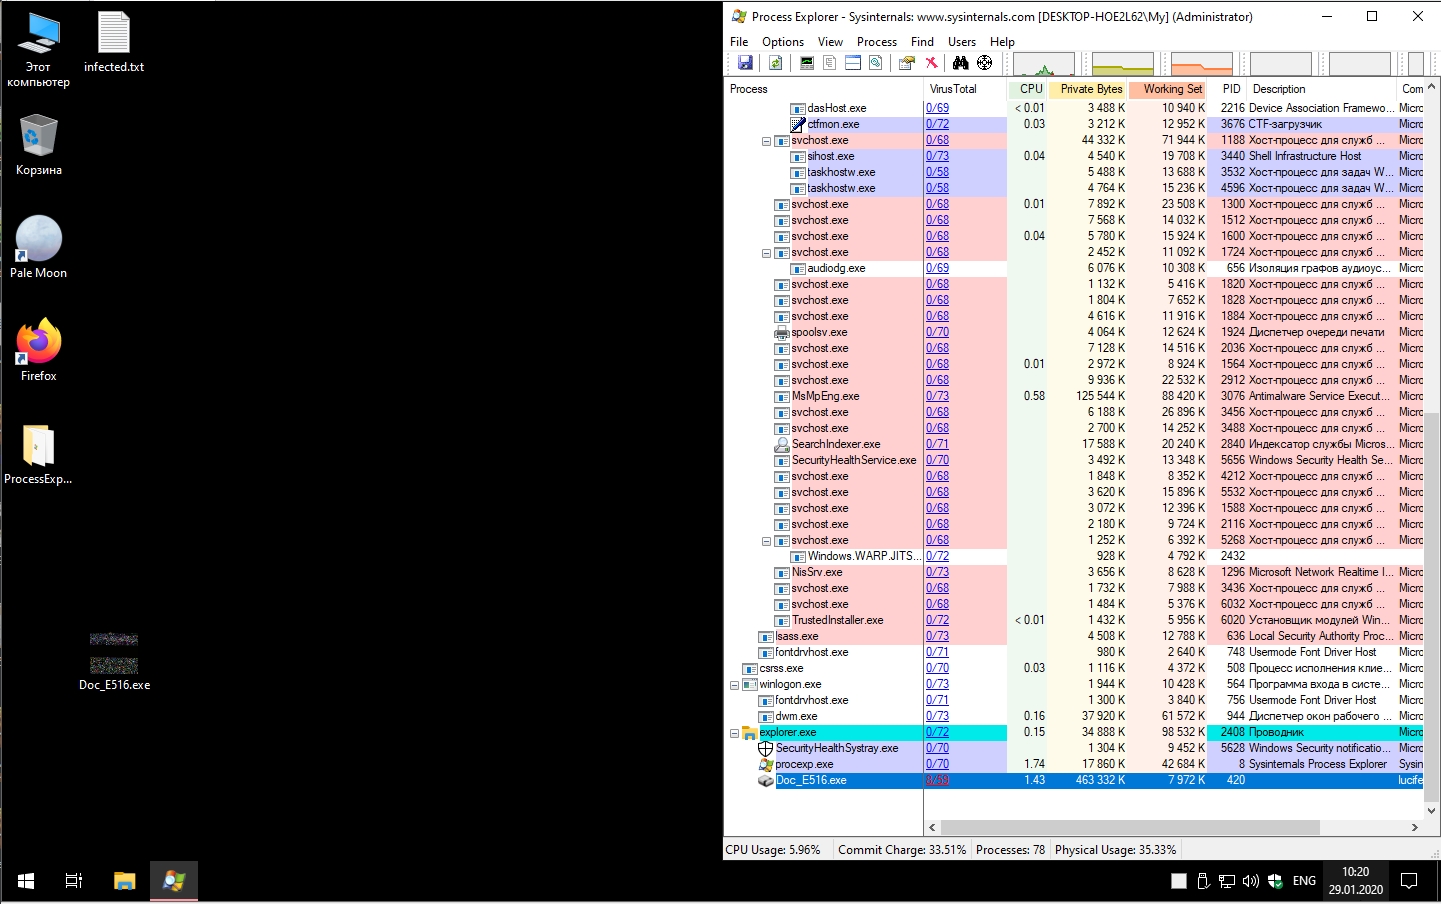The height and width of the screenshot is (904, 1441).
Task: Select the TrustedInstaller.exe process row
Action: [x=1074, y=620]
